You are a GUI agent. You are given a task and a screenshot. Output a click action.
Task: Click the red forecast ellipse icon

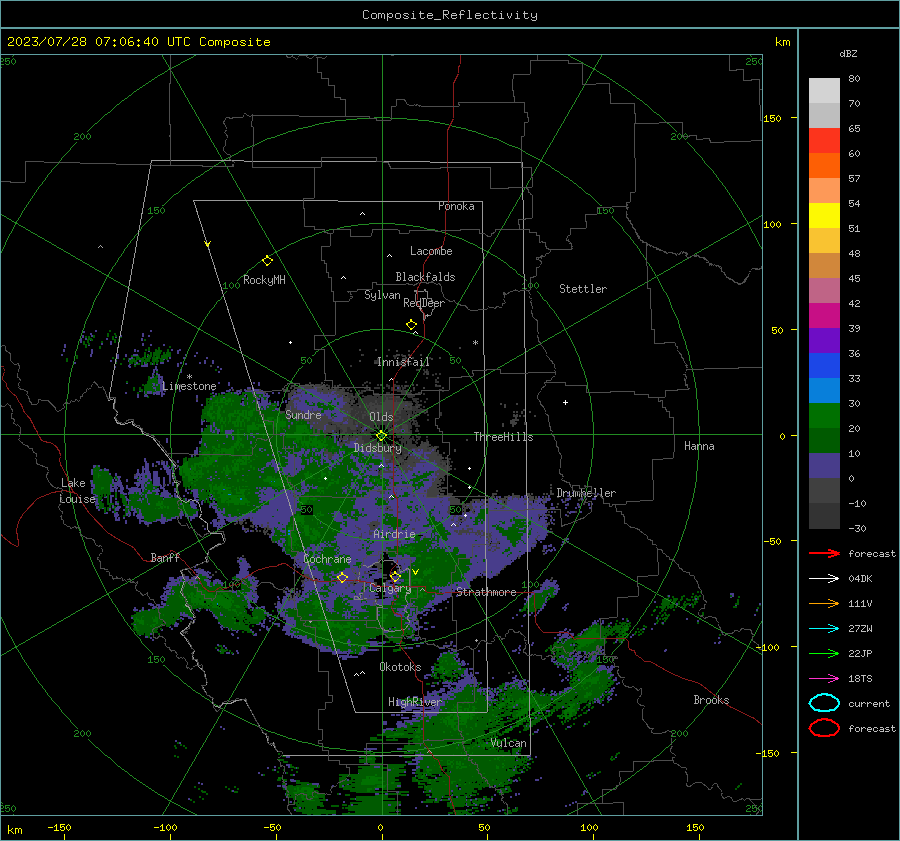(824, 728)
